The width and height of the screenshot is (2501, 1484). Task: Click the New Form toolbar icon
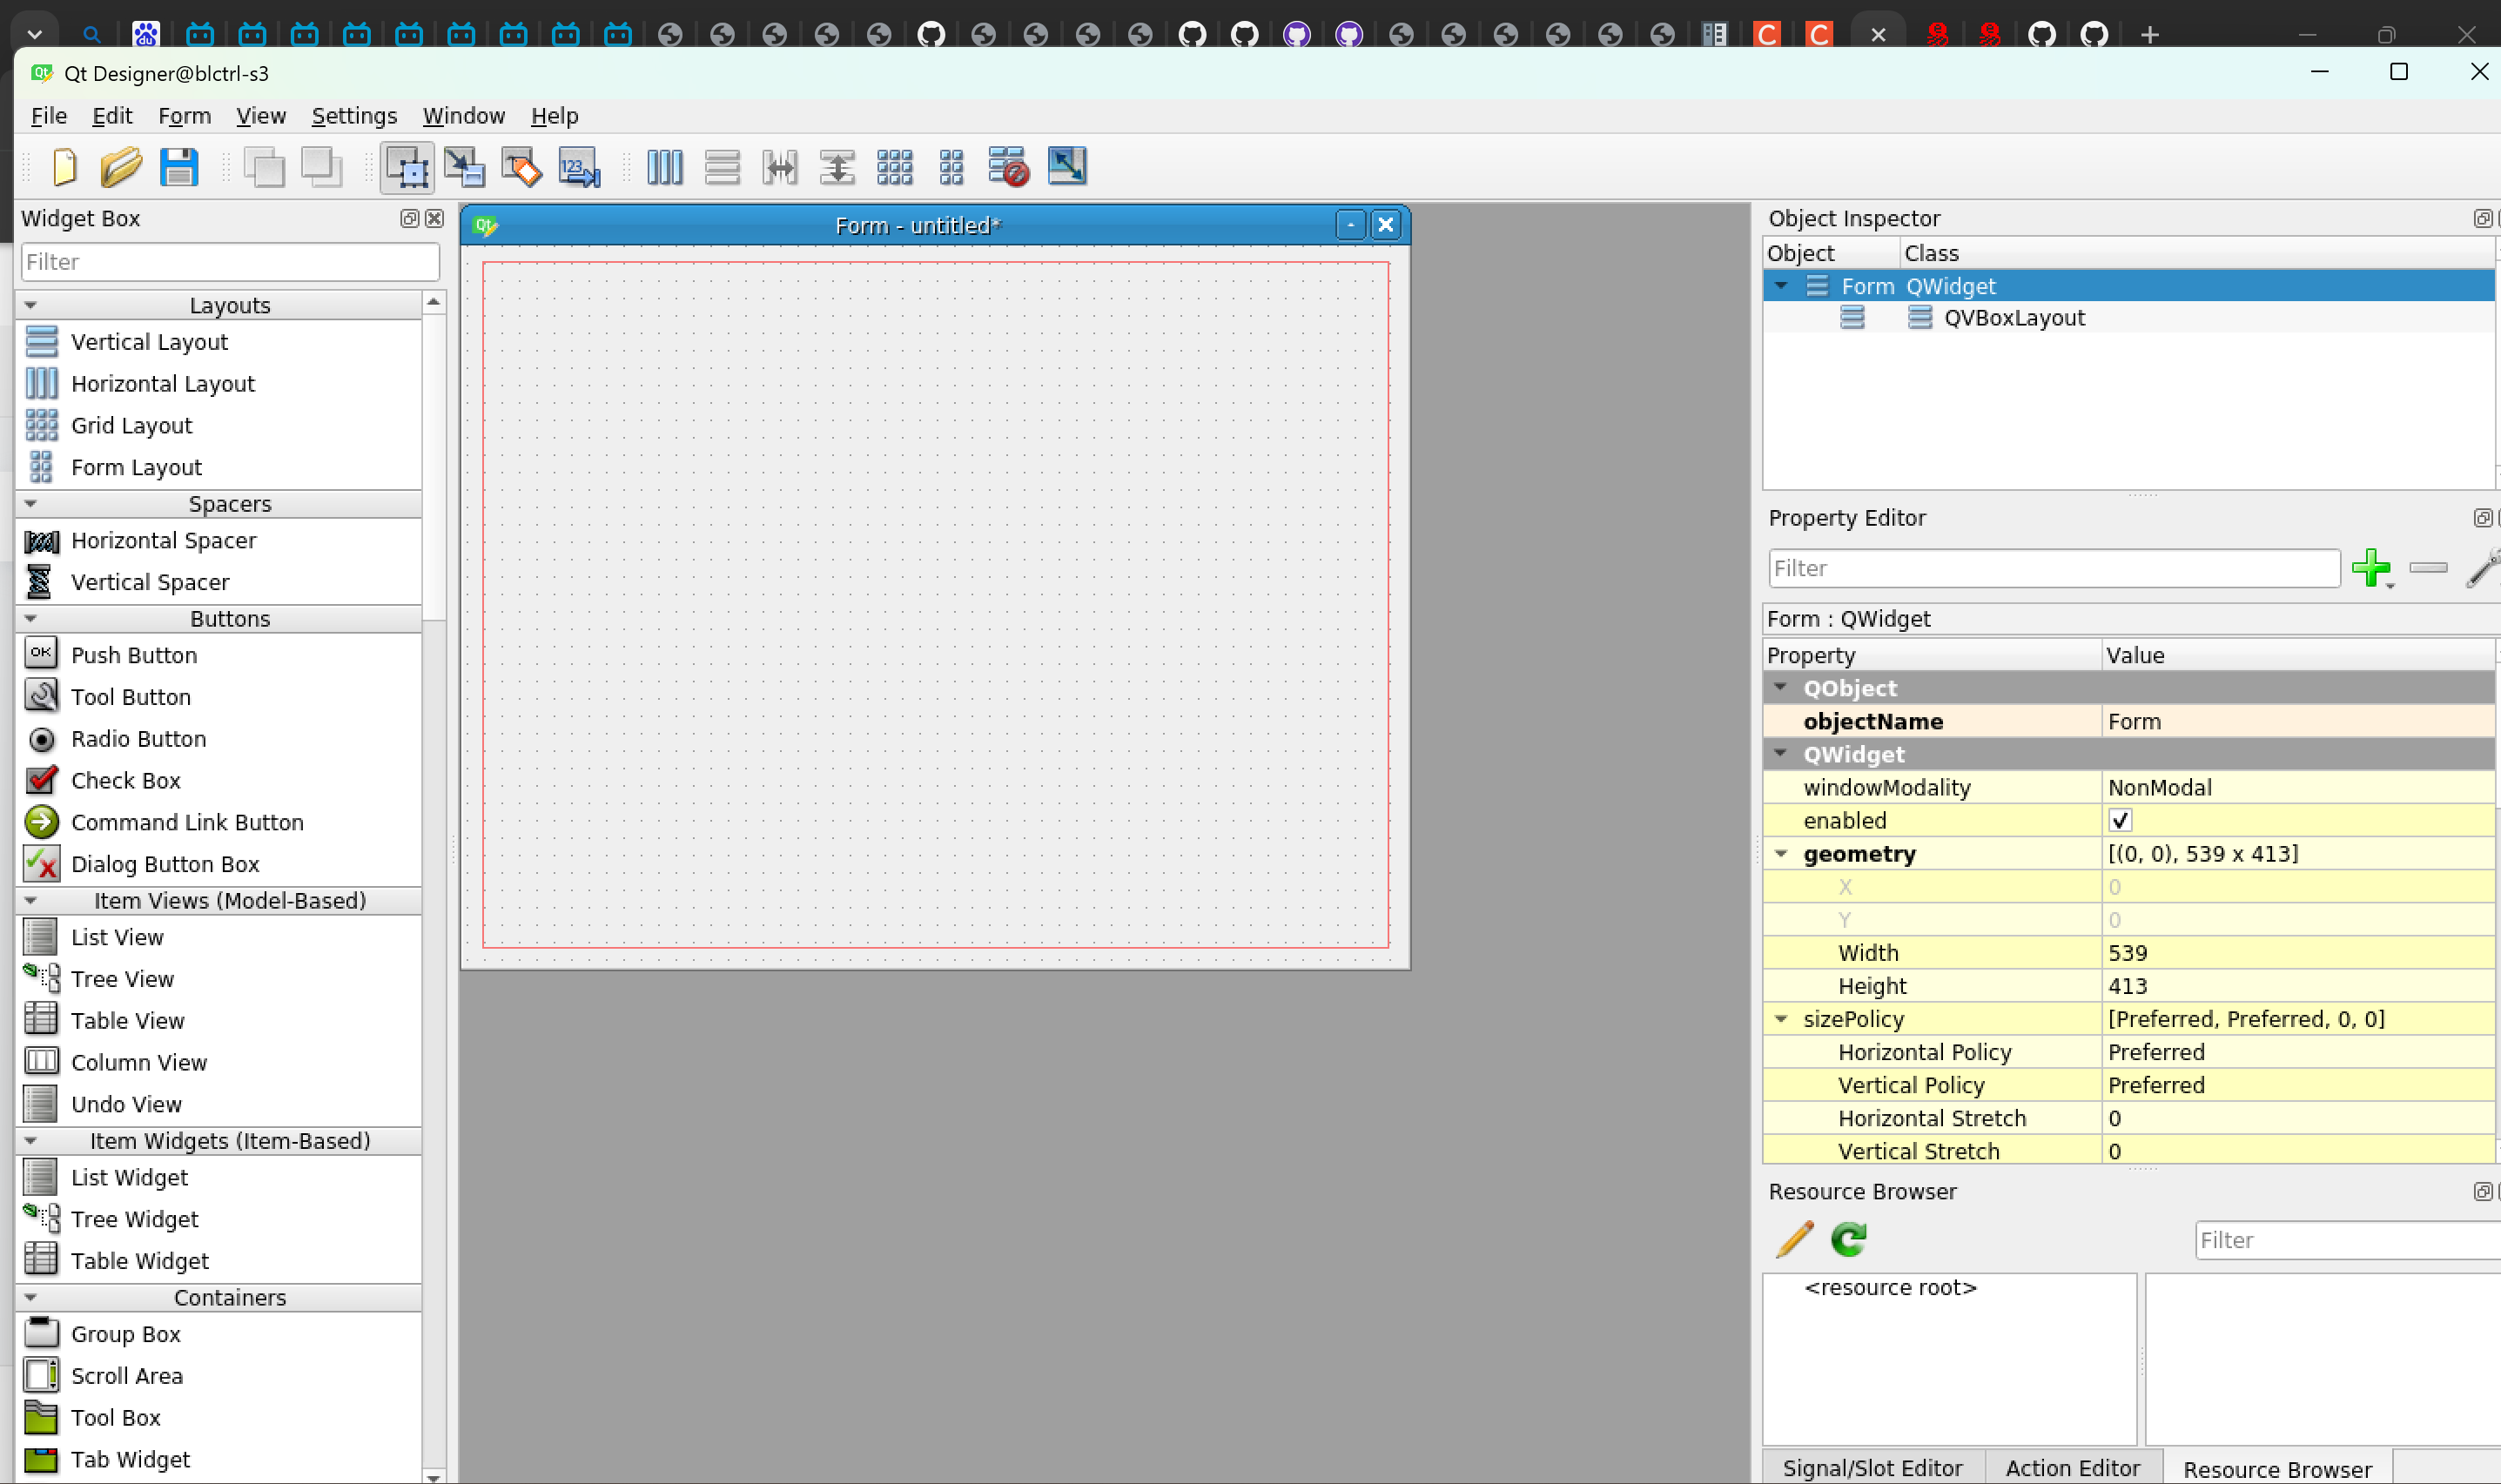65,167
